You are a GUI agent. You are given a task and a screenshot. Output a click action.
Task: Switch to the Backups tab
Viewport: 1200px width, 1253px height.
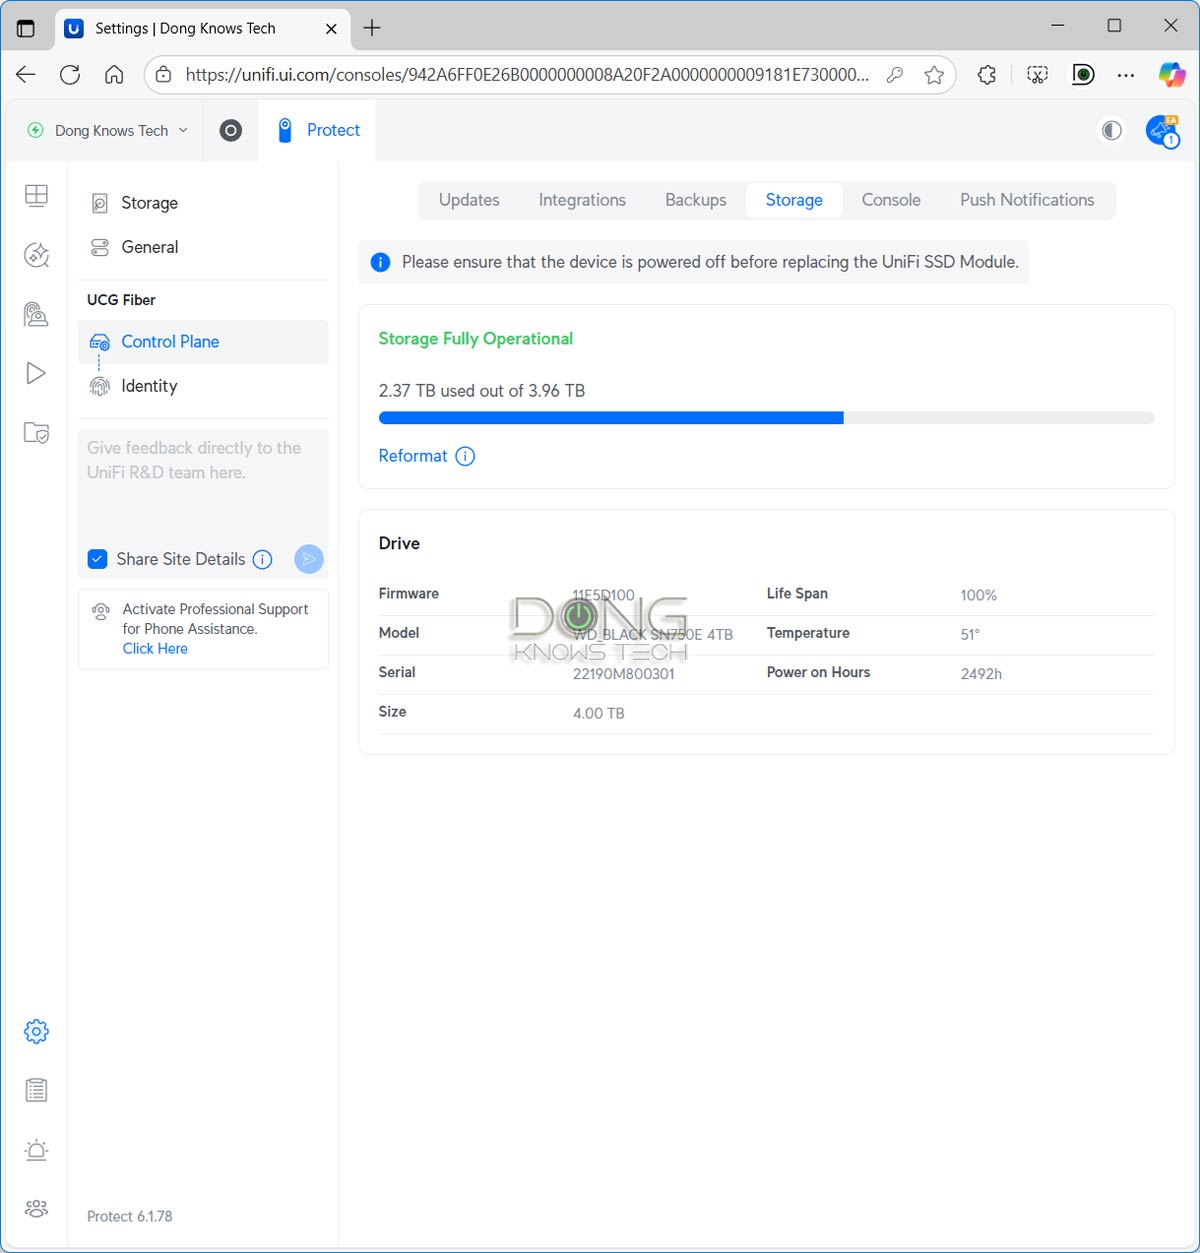tap(695, 200)
